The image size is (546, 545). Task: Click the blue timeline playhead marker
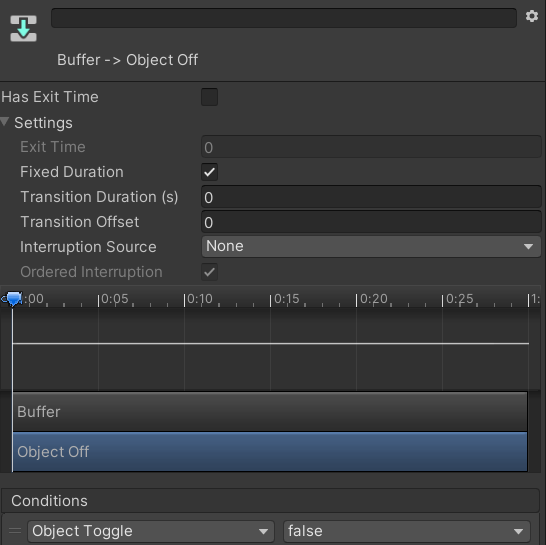(13, 299)
